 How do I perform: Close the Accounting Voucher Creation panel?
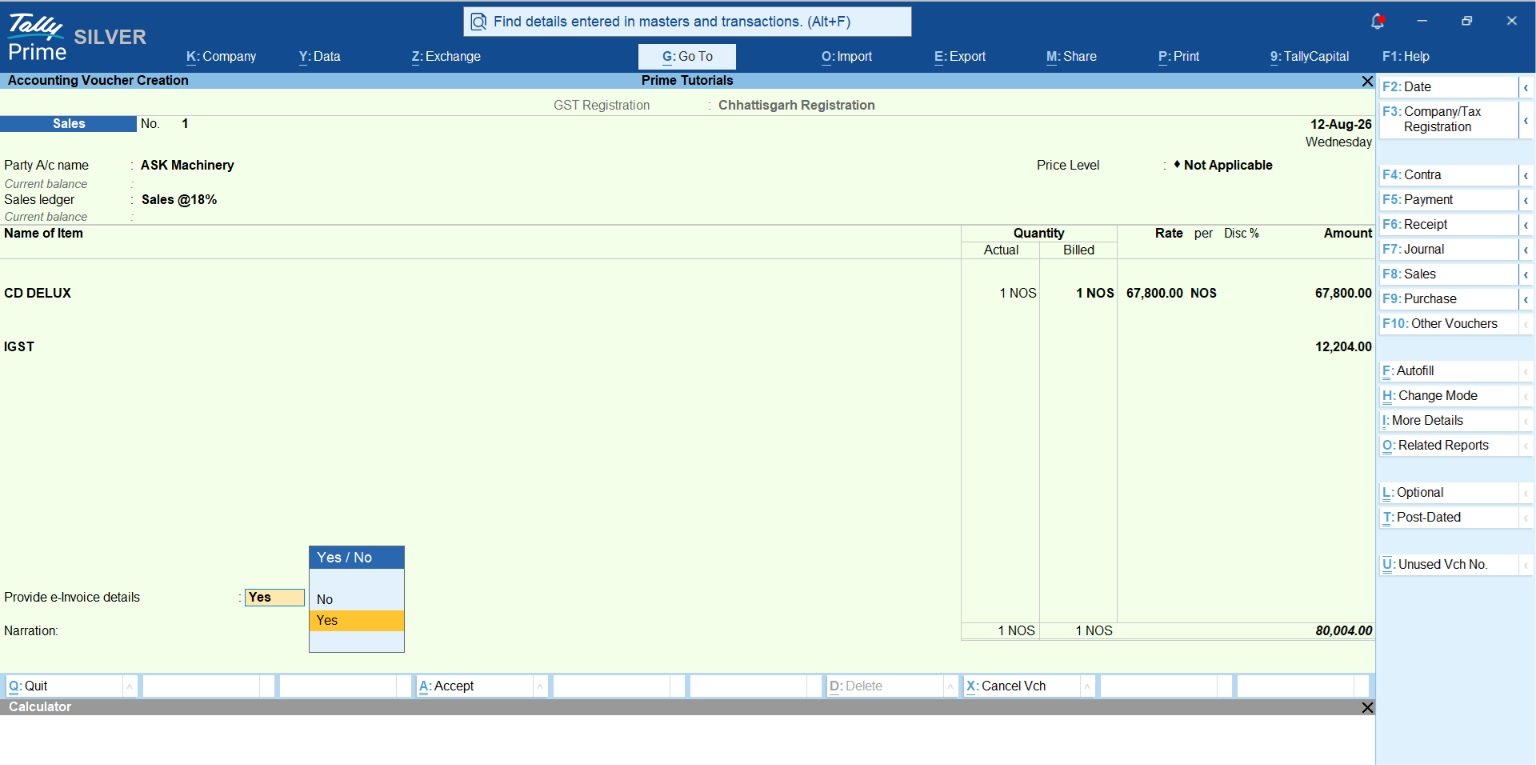click(1367, 81)
